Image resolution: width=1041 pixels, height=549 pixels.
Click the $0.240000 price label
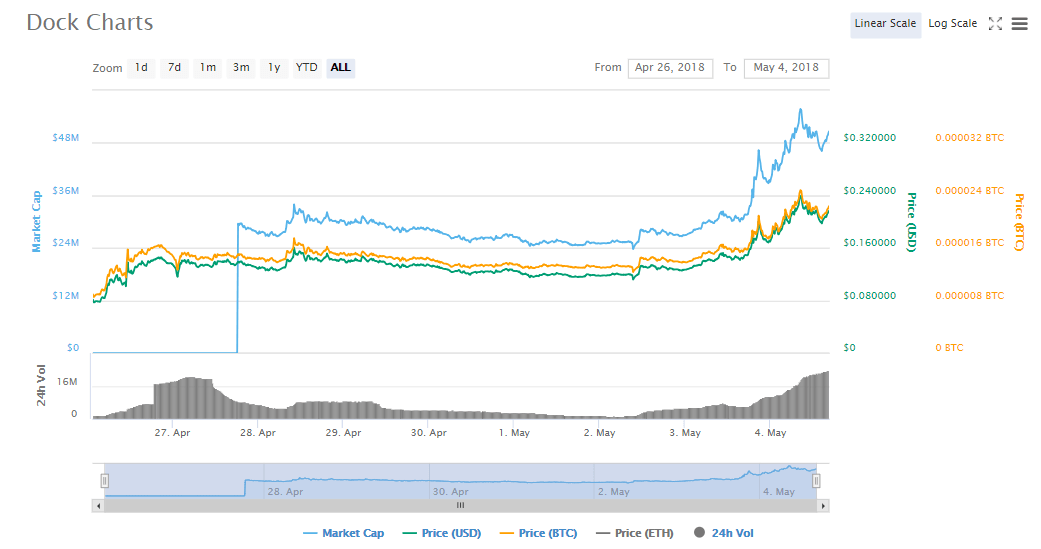tap(870, 191)
